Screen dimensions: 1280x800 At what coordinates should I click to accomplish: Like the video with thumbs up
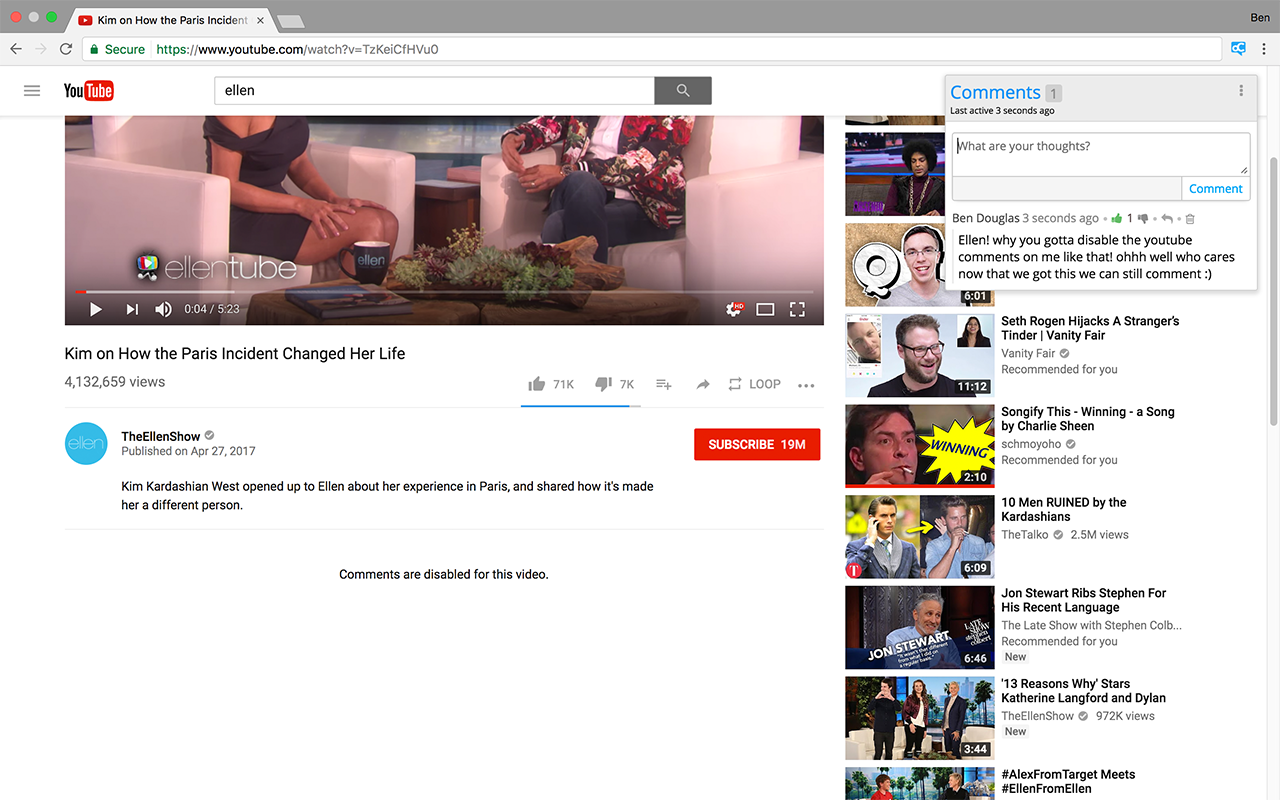537,384
